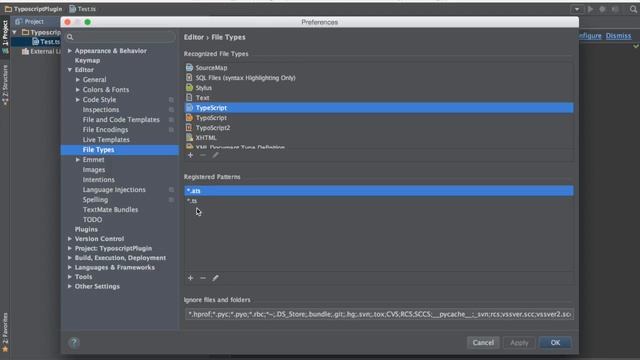Expand the Tools section

pyautogui.click(x=70, y=277)
